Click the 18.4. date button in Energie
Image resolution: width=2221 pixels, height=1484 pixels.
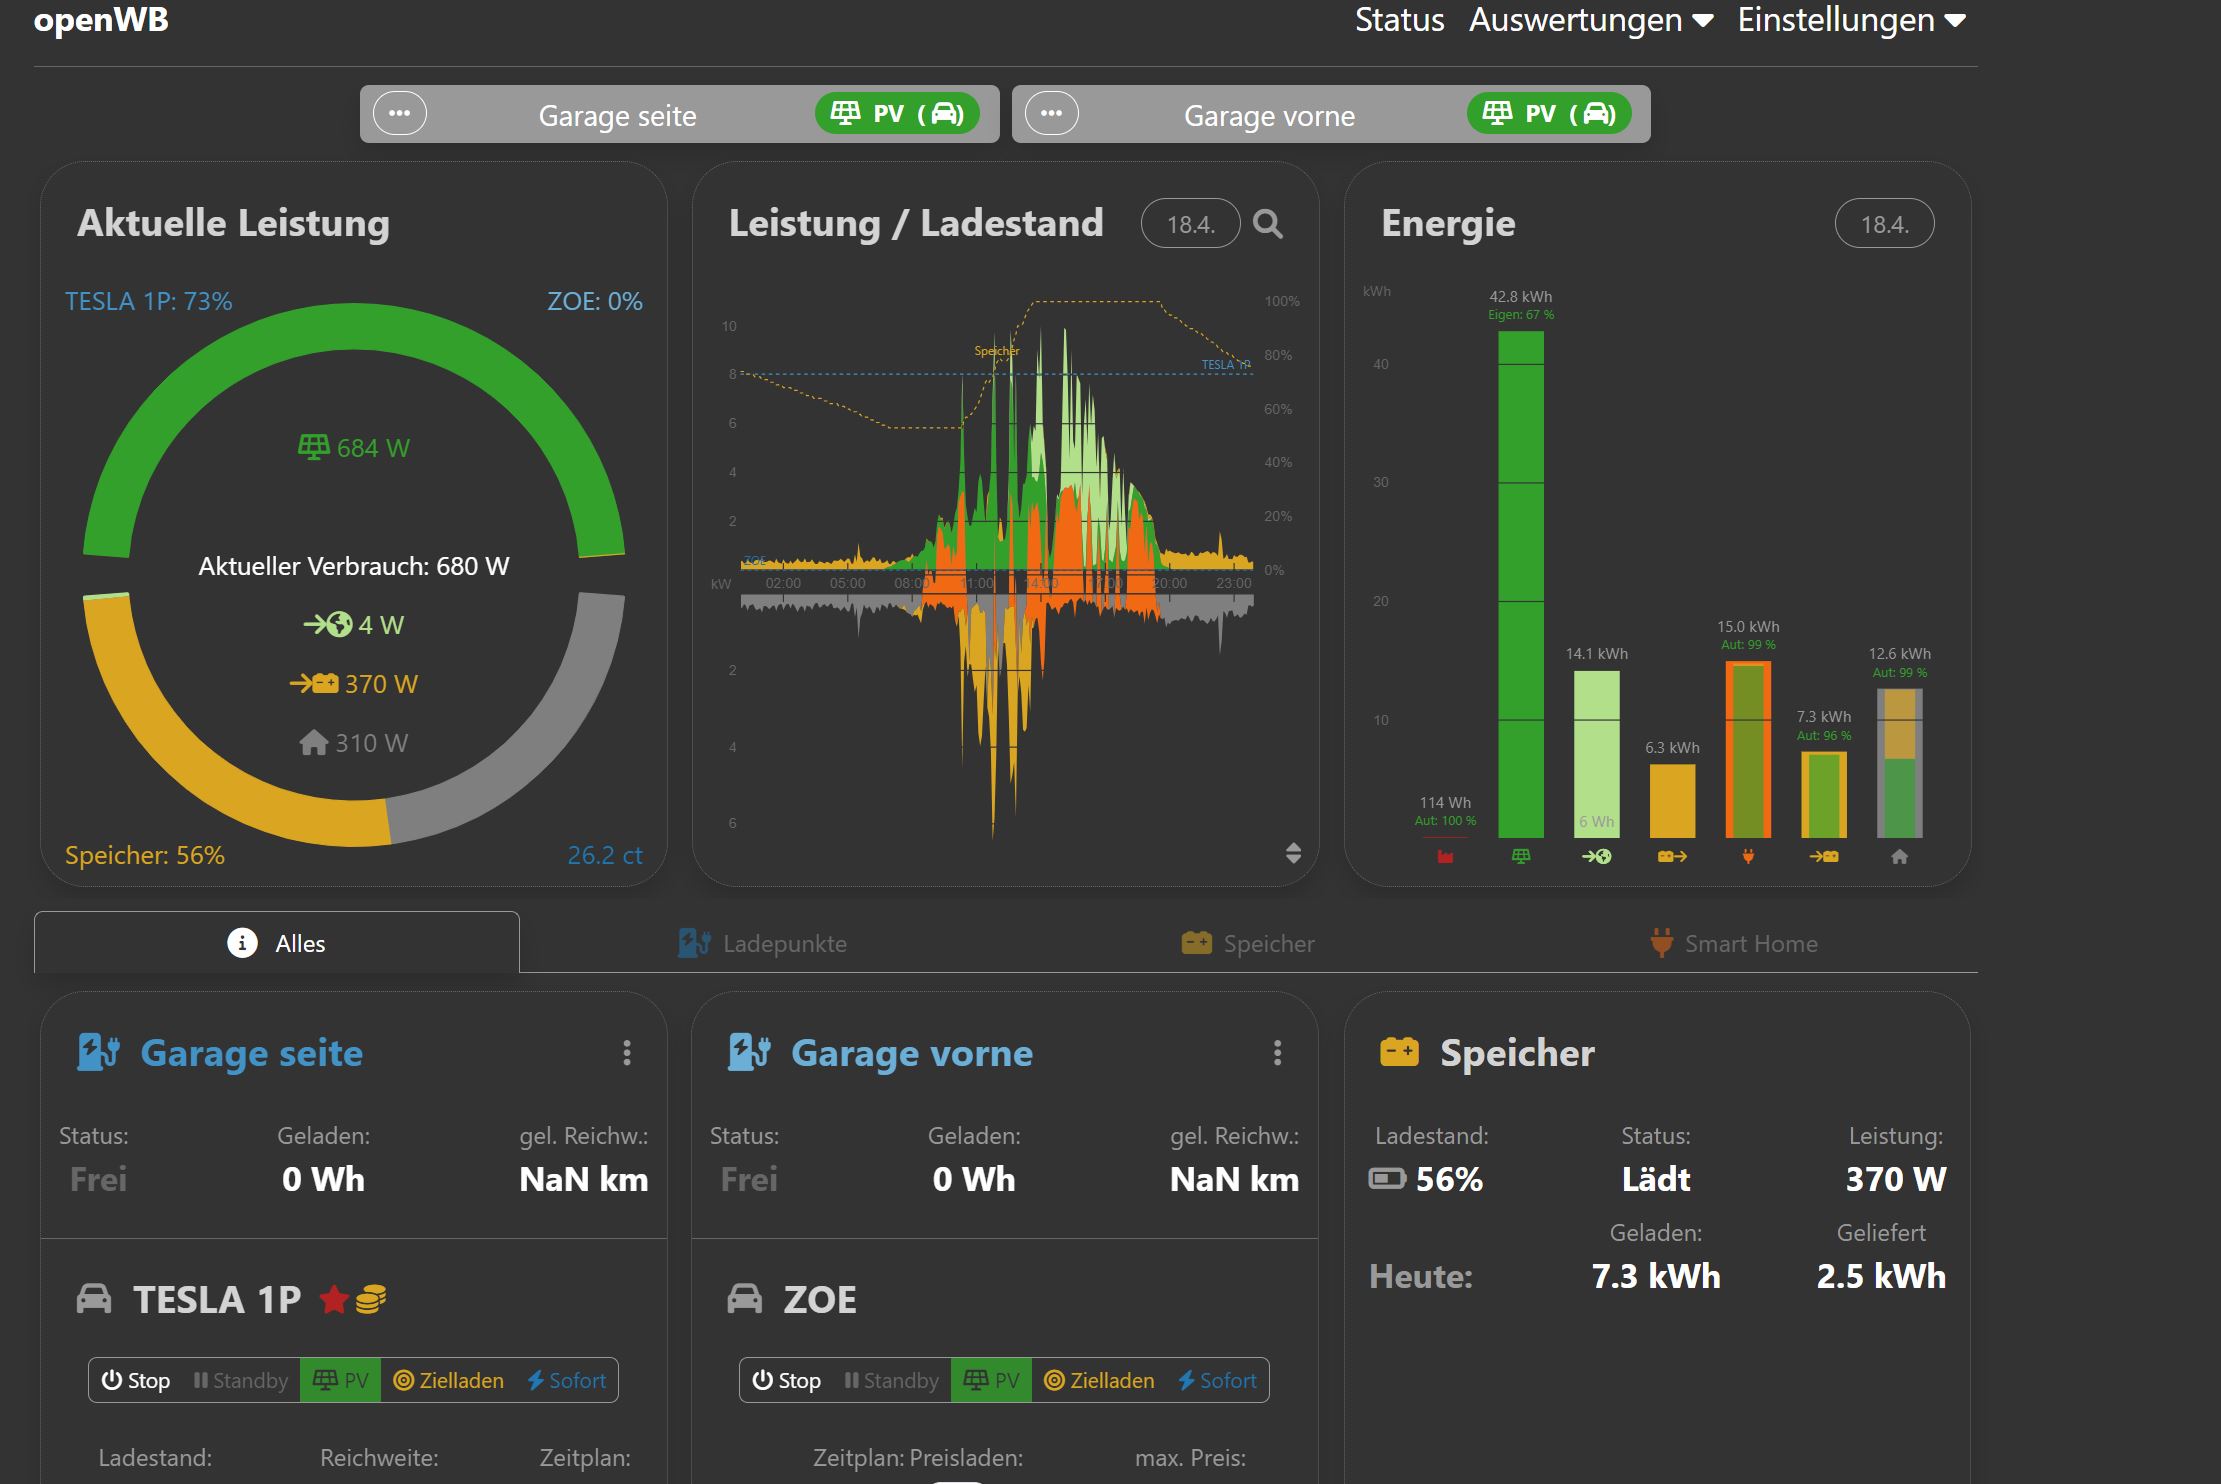coord(1884,224)
